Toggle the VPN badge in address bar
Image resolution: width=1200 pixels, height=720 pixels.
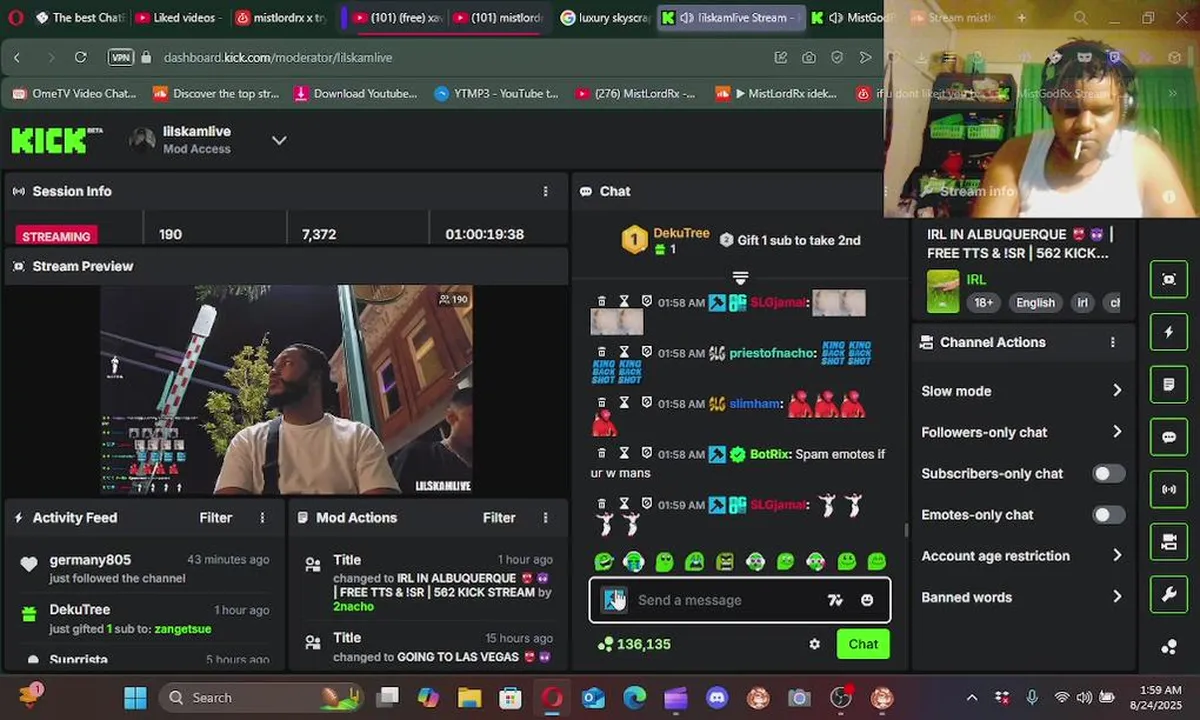[120, 57]
